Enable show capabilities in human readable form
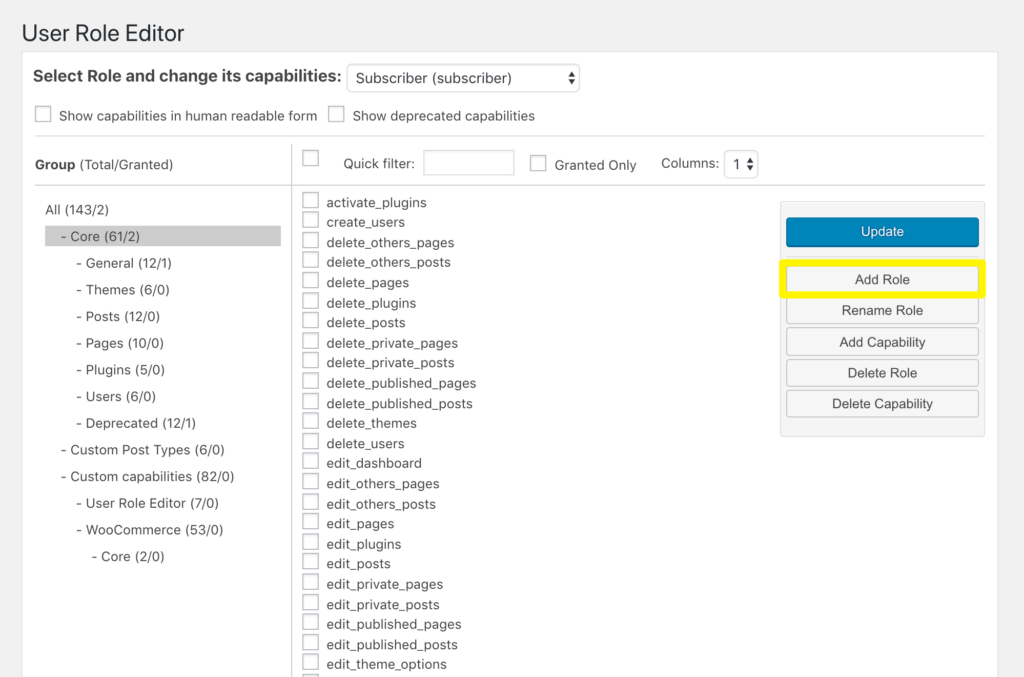 pos(43,114)
